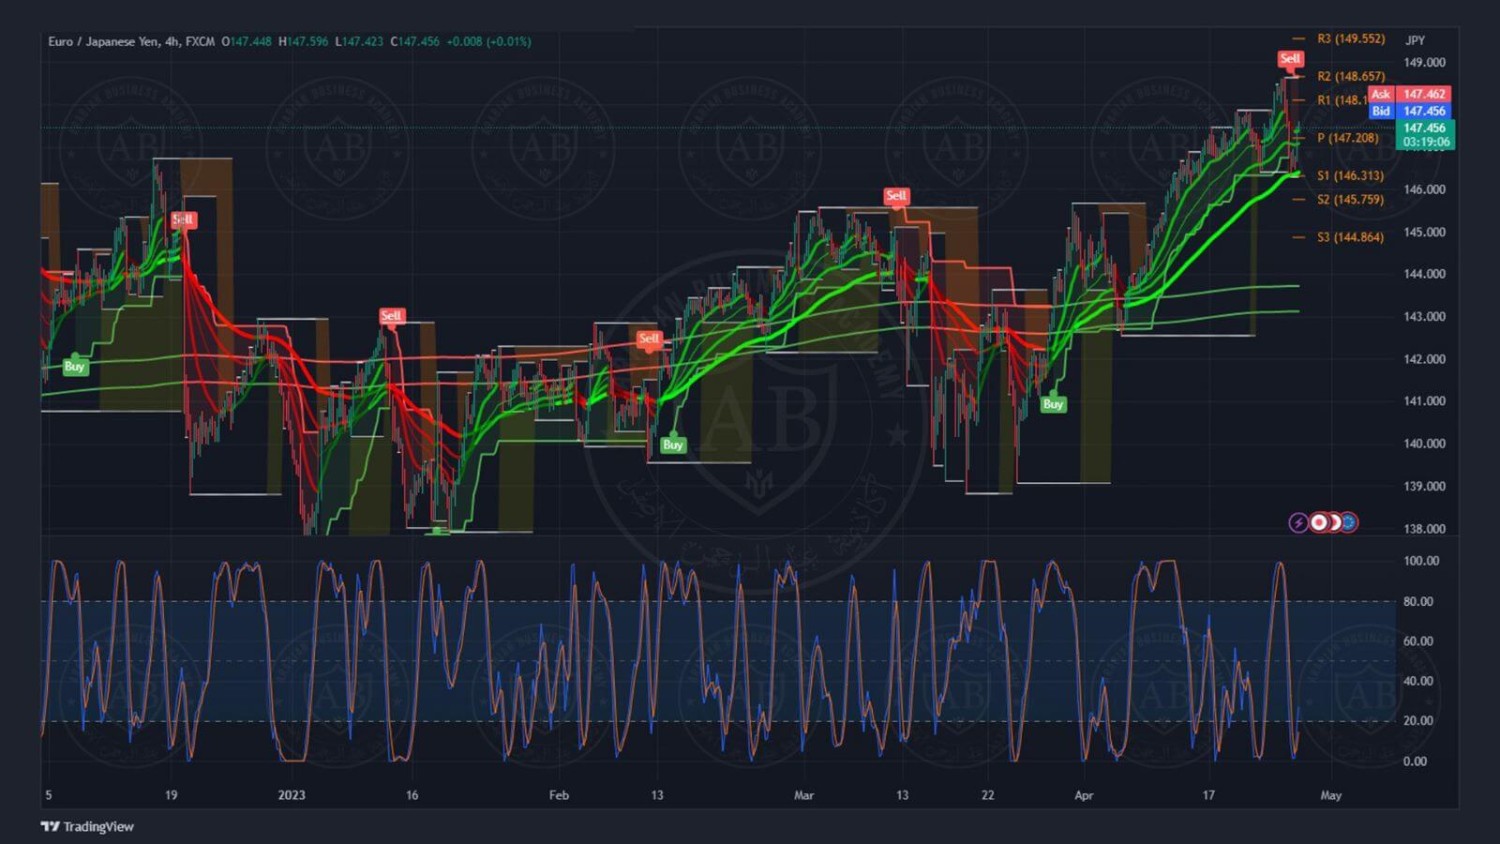Screen dimensions: 1500x844
Task: Click the 2023 label on the time axis
Action: (291, 795)
